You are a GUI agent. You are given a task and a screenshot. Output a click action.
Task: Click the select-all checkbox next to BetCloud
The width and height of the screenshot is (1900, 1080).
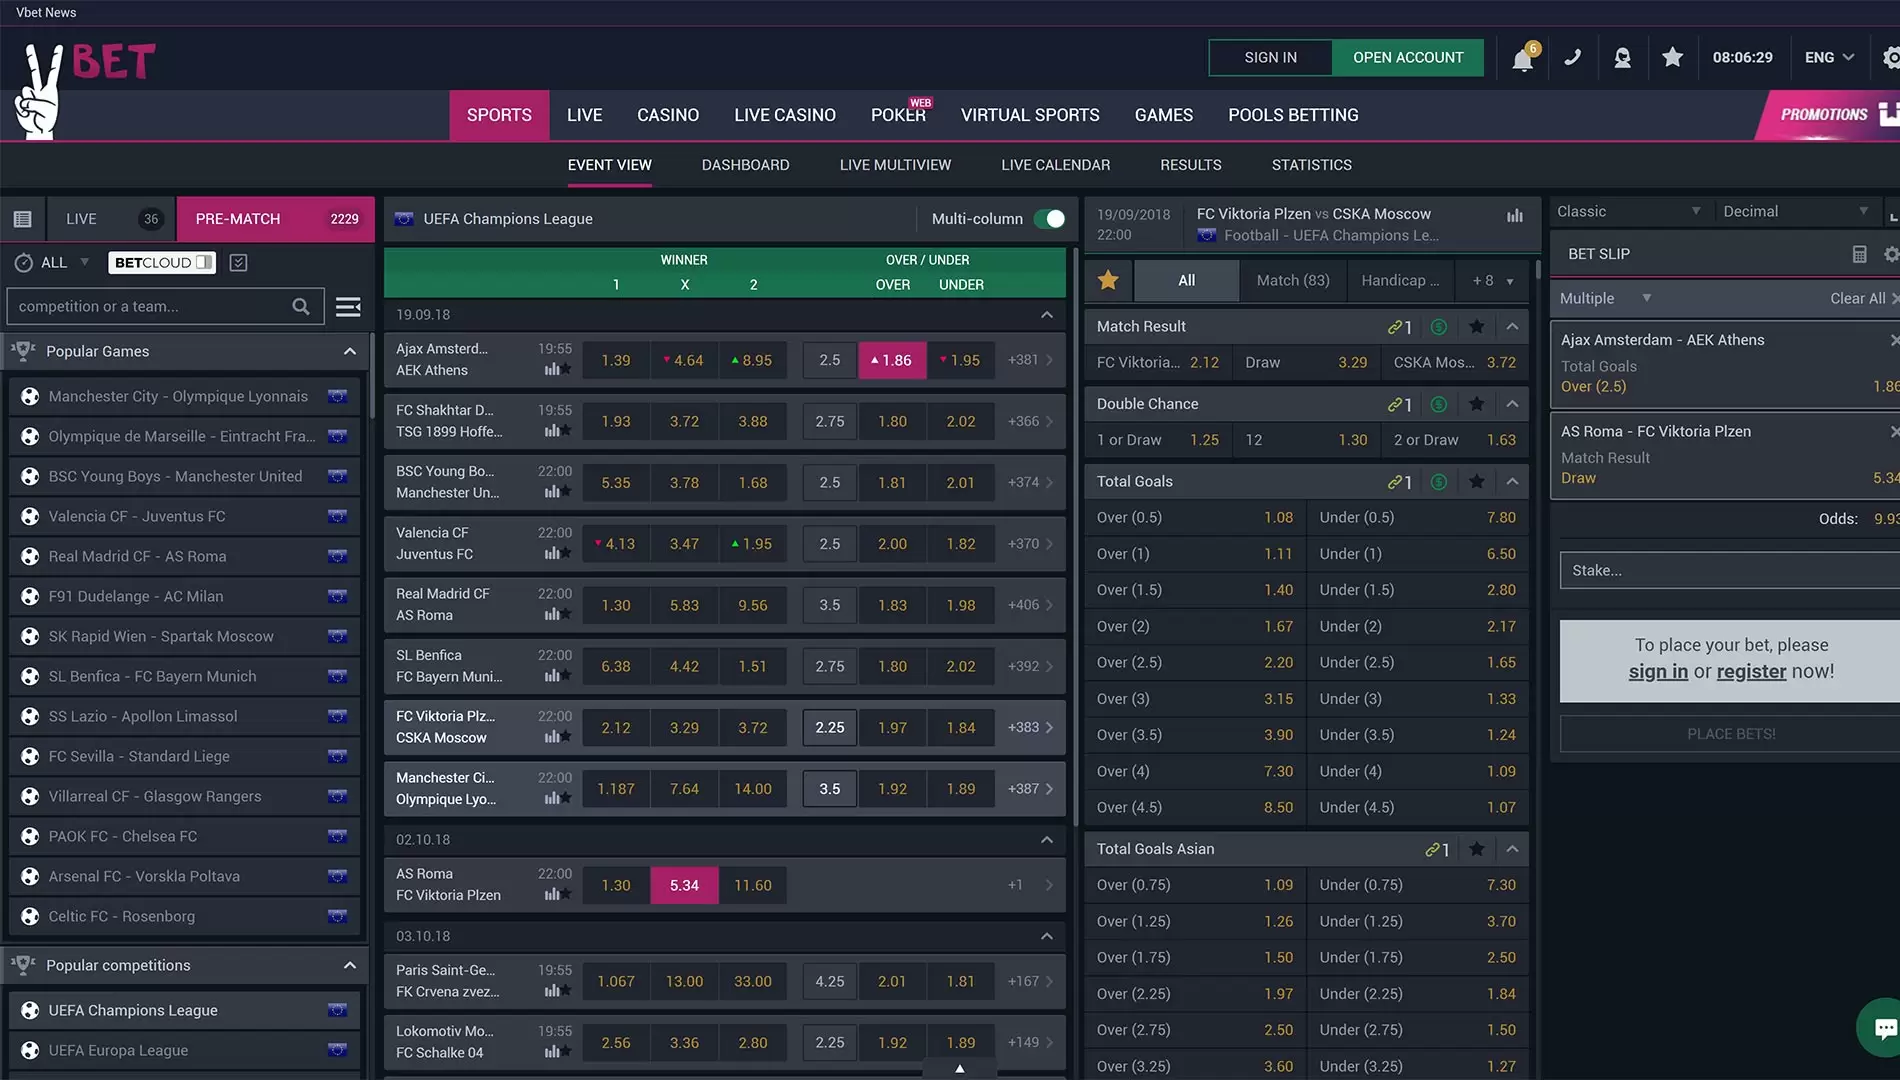point(238,262)
